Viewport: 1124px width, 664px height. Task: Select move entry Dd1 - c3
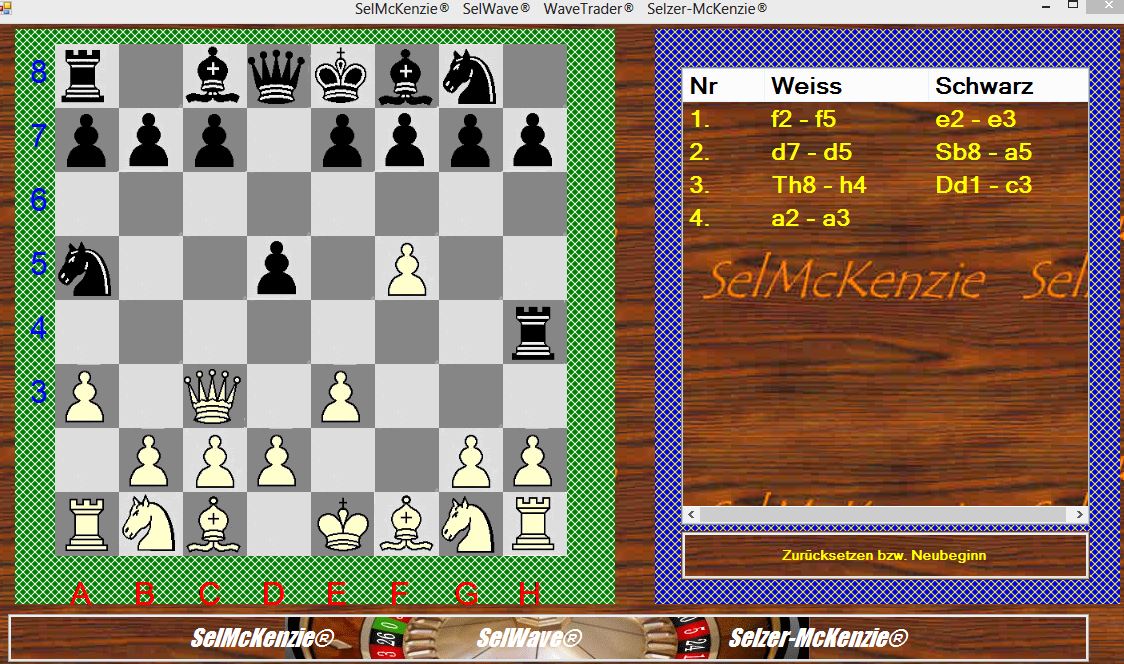[x=984, y=185]
